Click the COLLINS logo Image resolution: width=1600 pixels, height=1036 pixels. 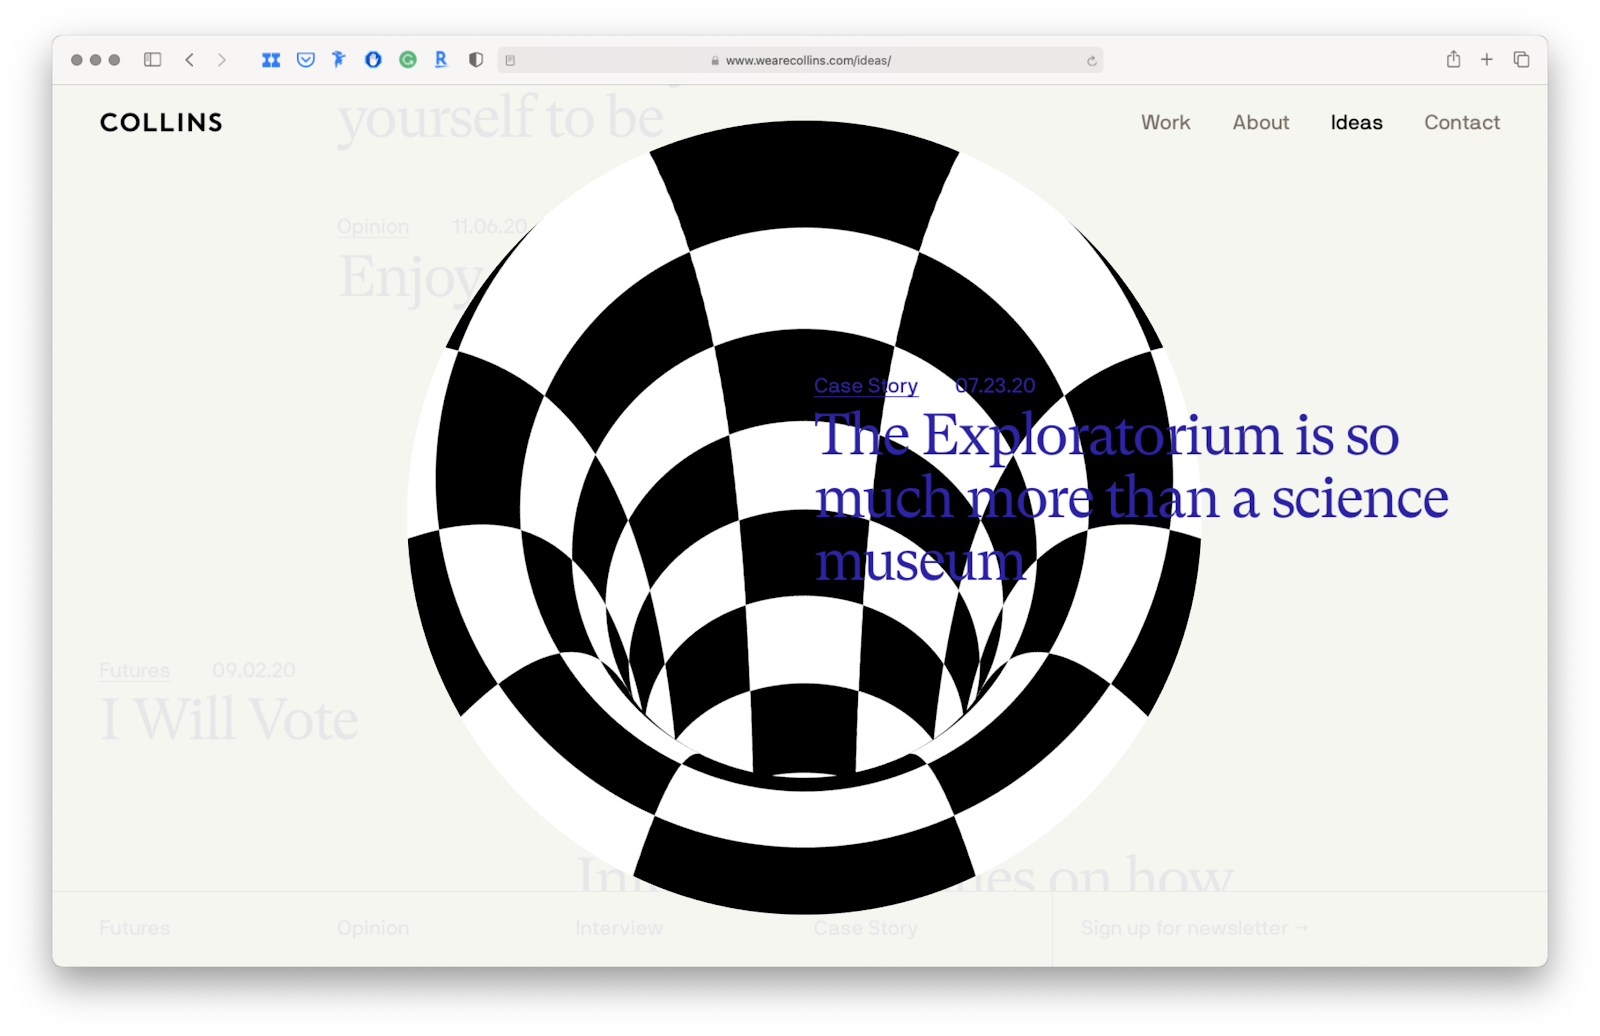(161, 122)
